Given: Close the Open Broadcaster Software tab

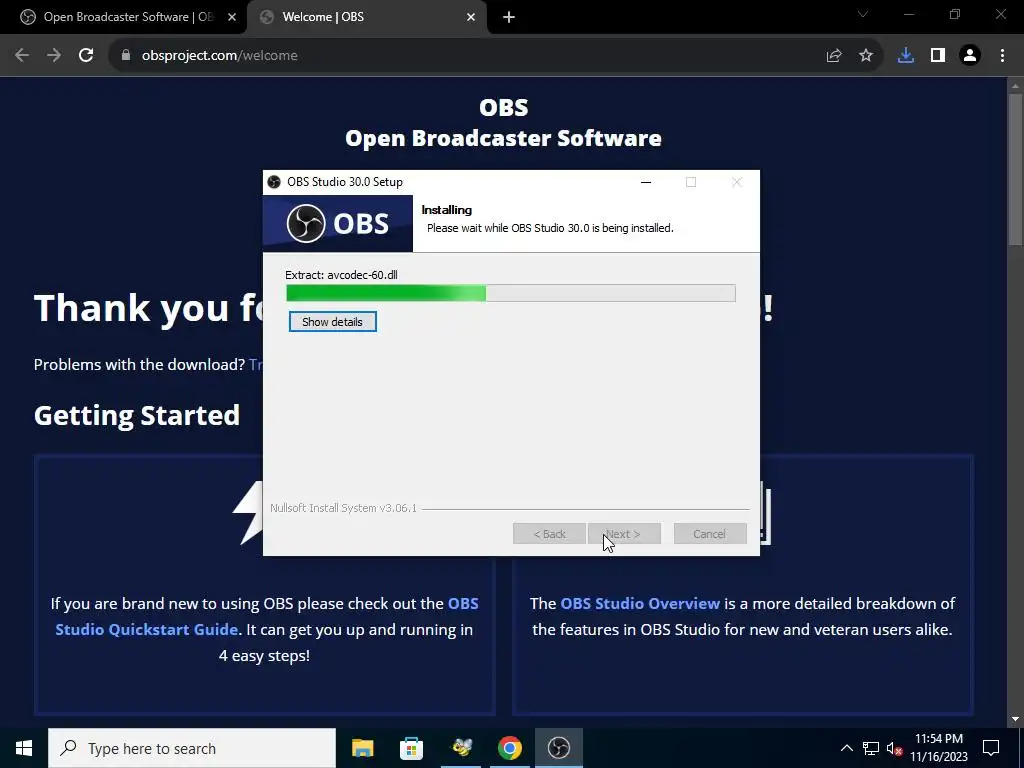Looking at the screenshot, I should tap(232, 18).
